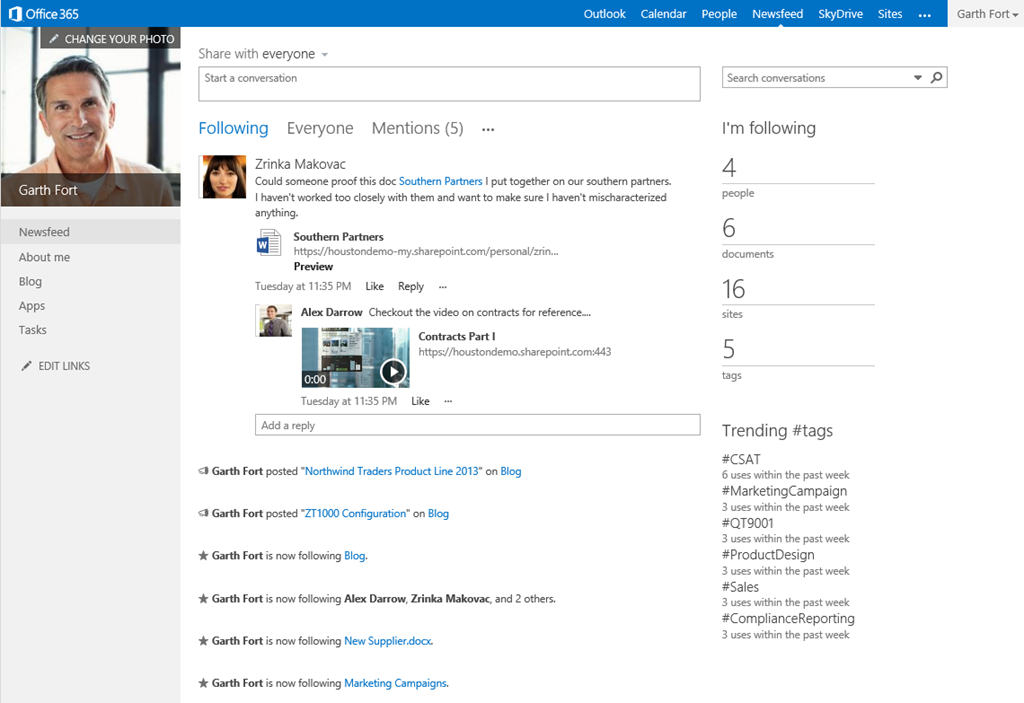Viewport: 1024px width, 703px height.
Task: Open Alex Darrow's avatar thumbnail
Action: tap(275, 321)
